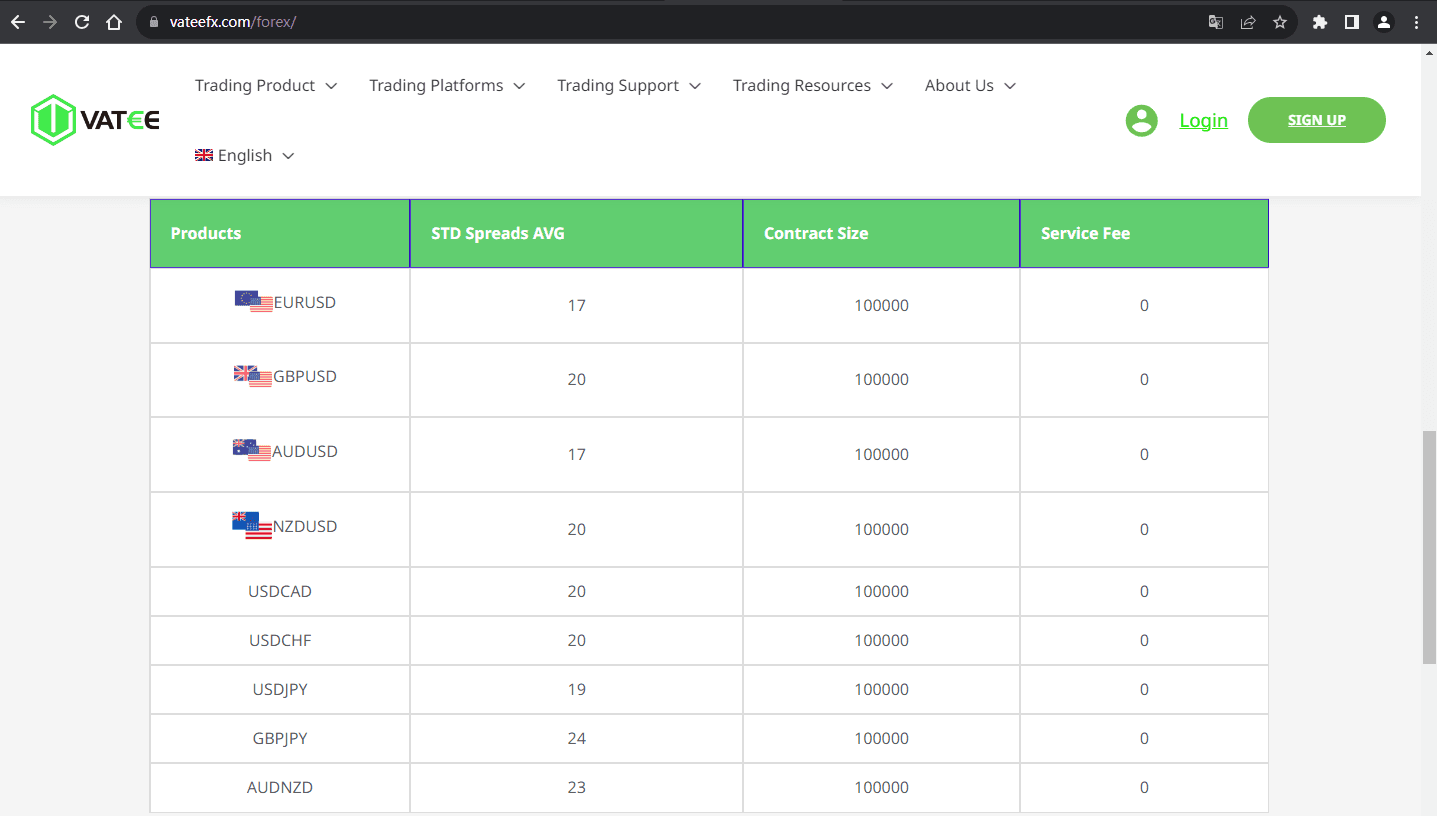1437x816 pixels.
Task: Click the EURUSD service fee 0
Action: click(x=1144, y=305)
